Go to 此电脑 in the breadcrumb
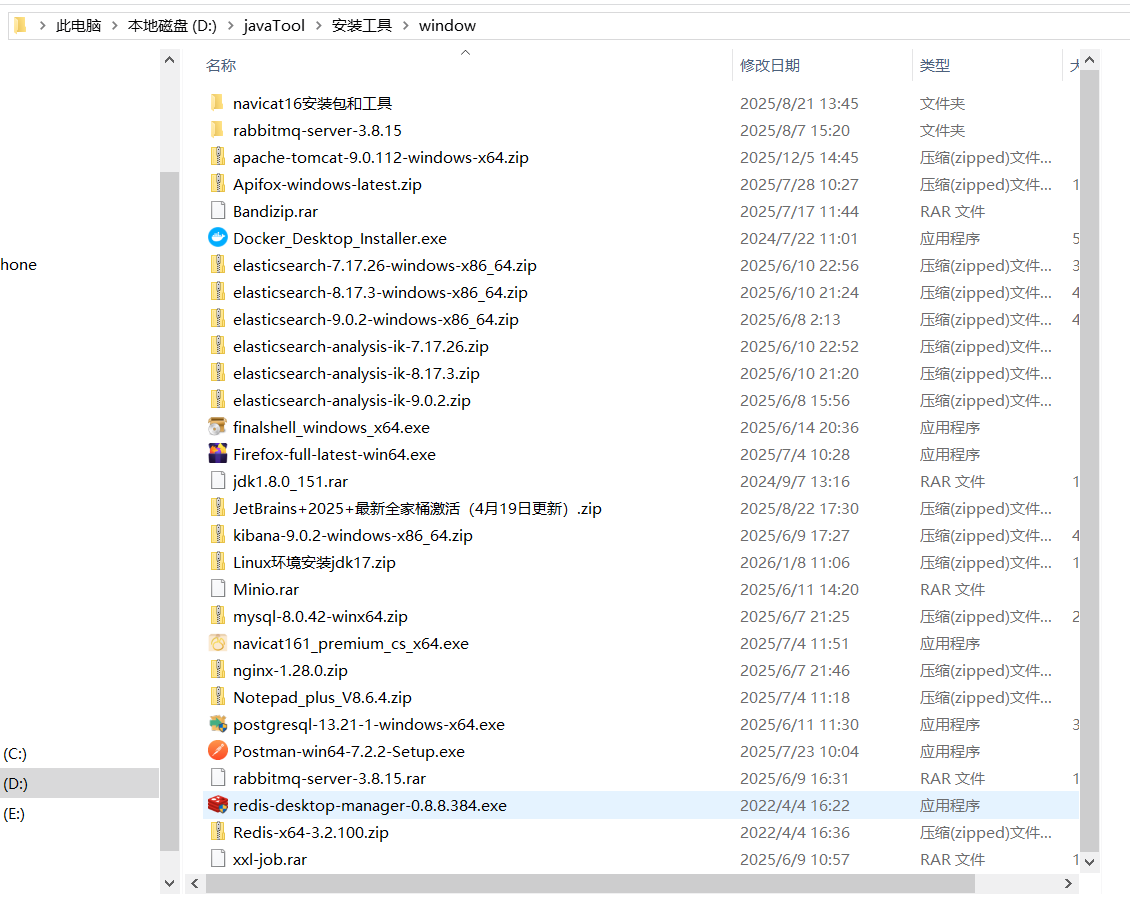This screenshot has width=1130, height=905. pyautogui.click(x=79, y=26)
